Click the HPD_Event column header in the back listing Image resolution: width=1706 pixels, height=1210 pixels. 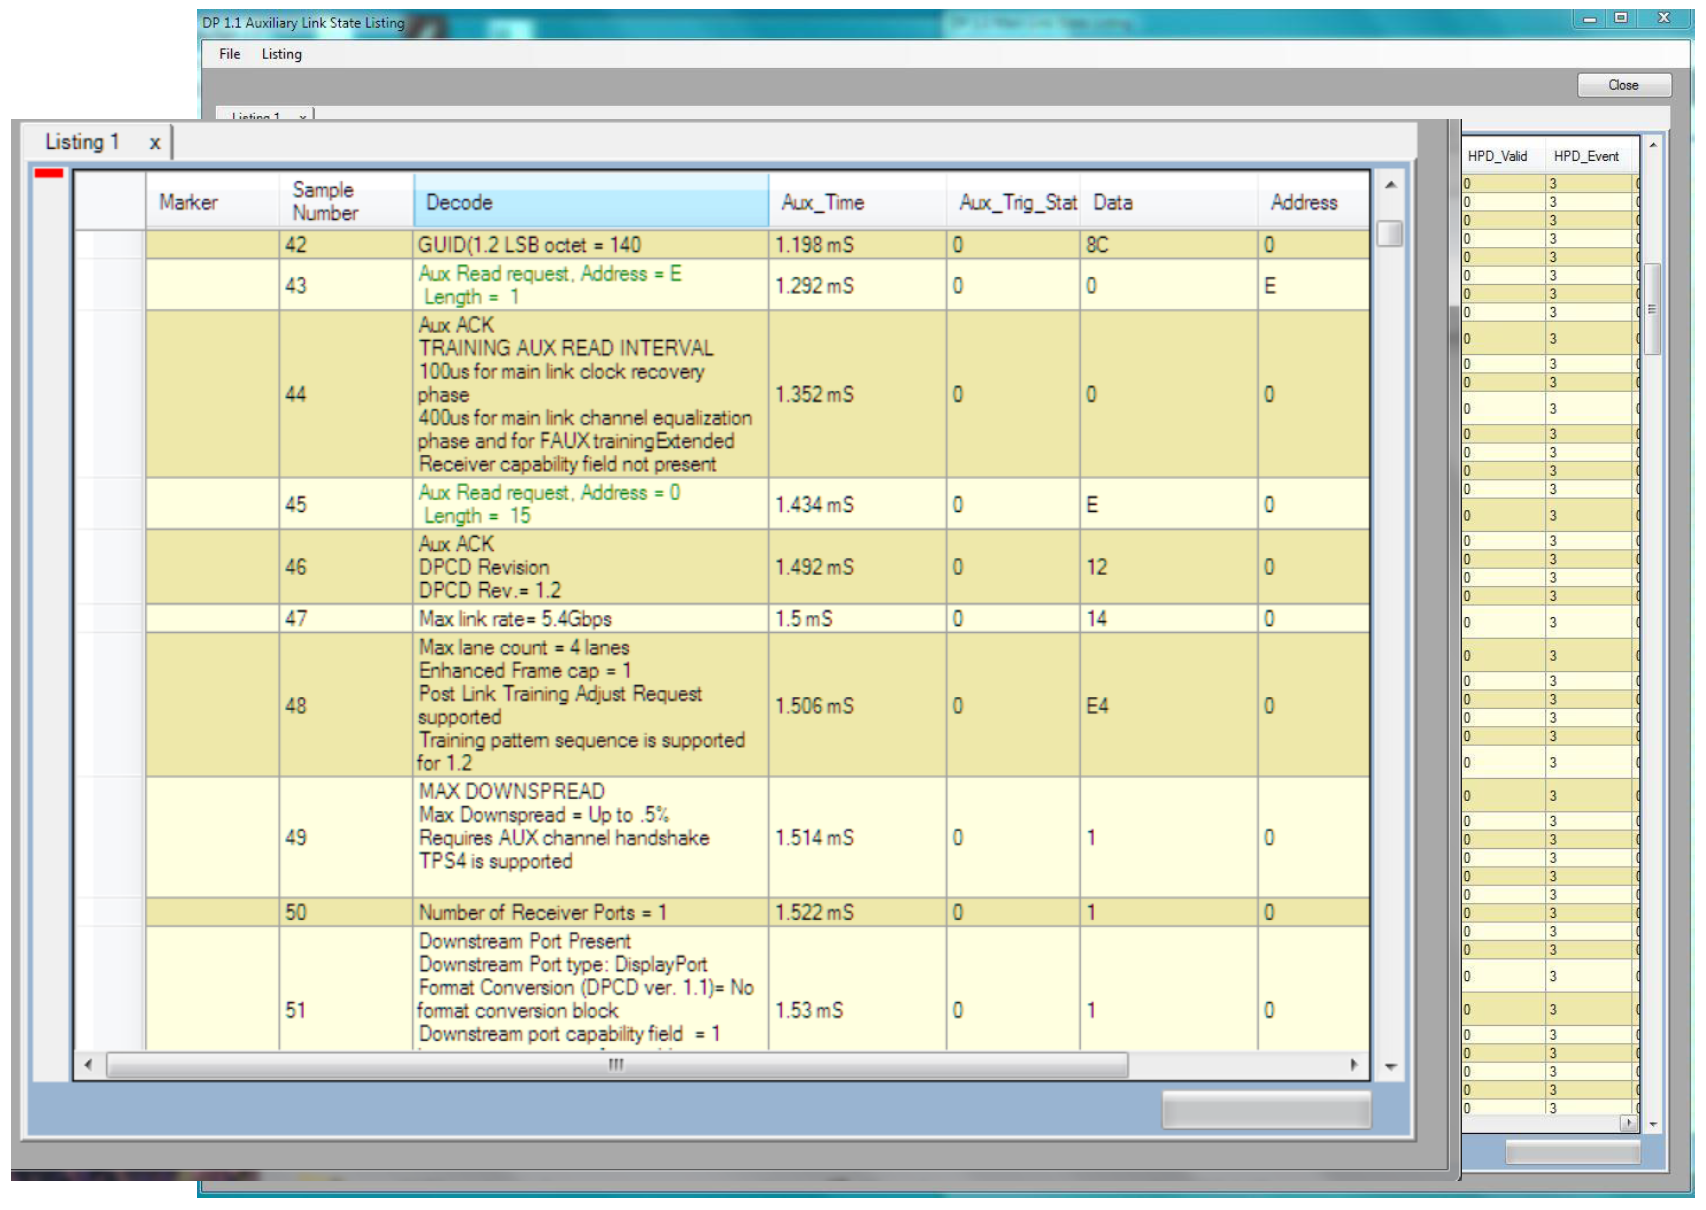tap(1586, 156)
